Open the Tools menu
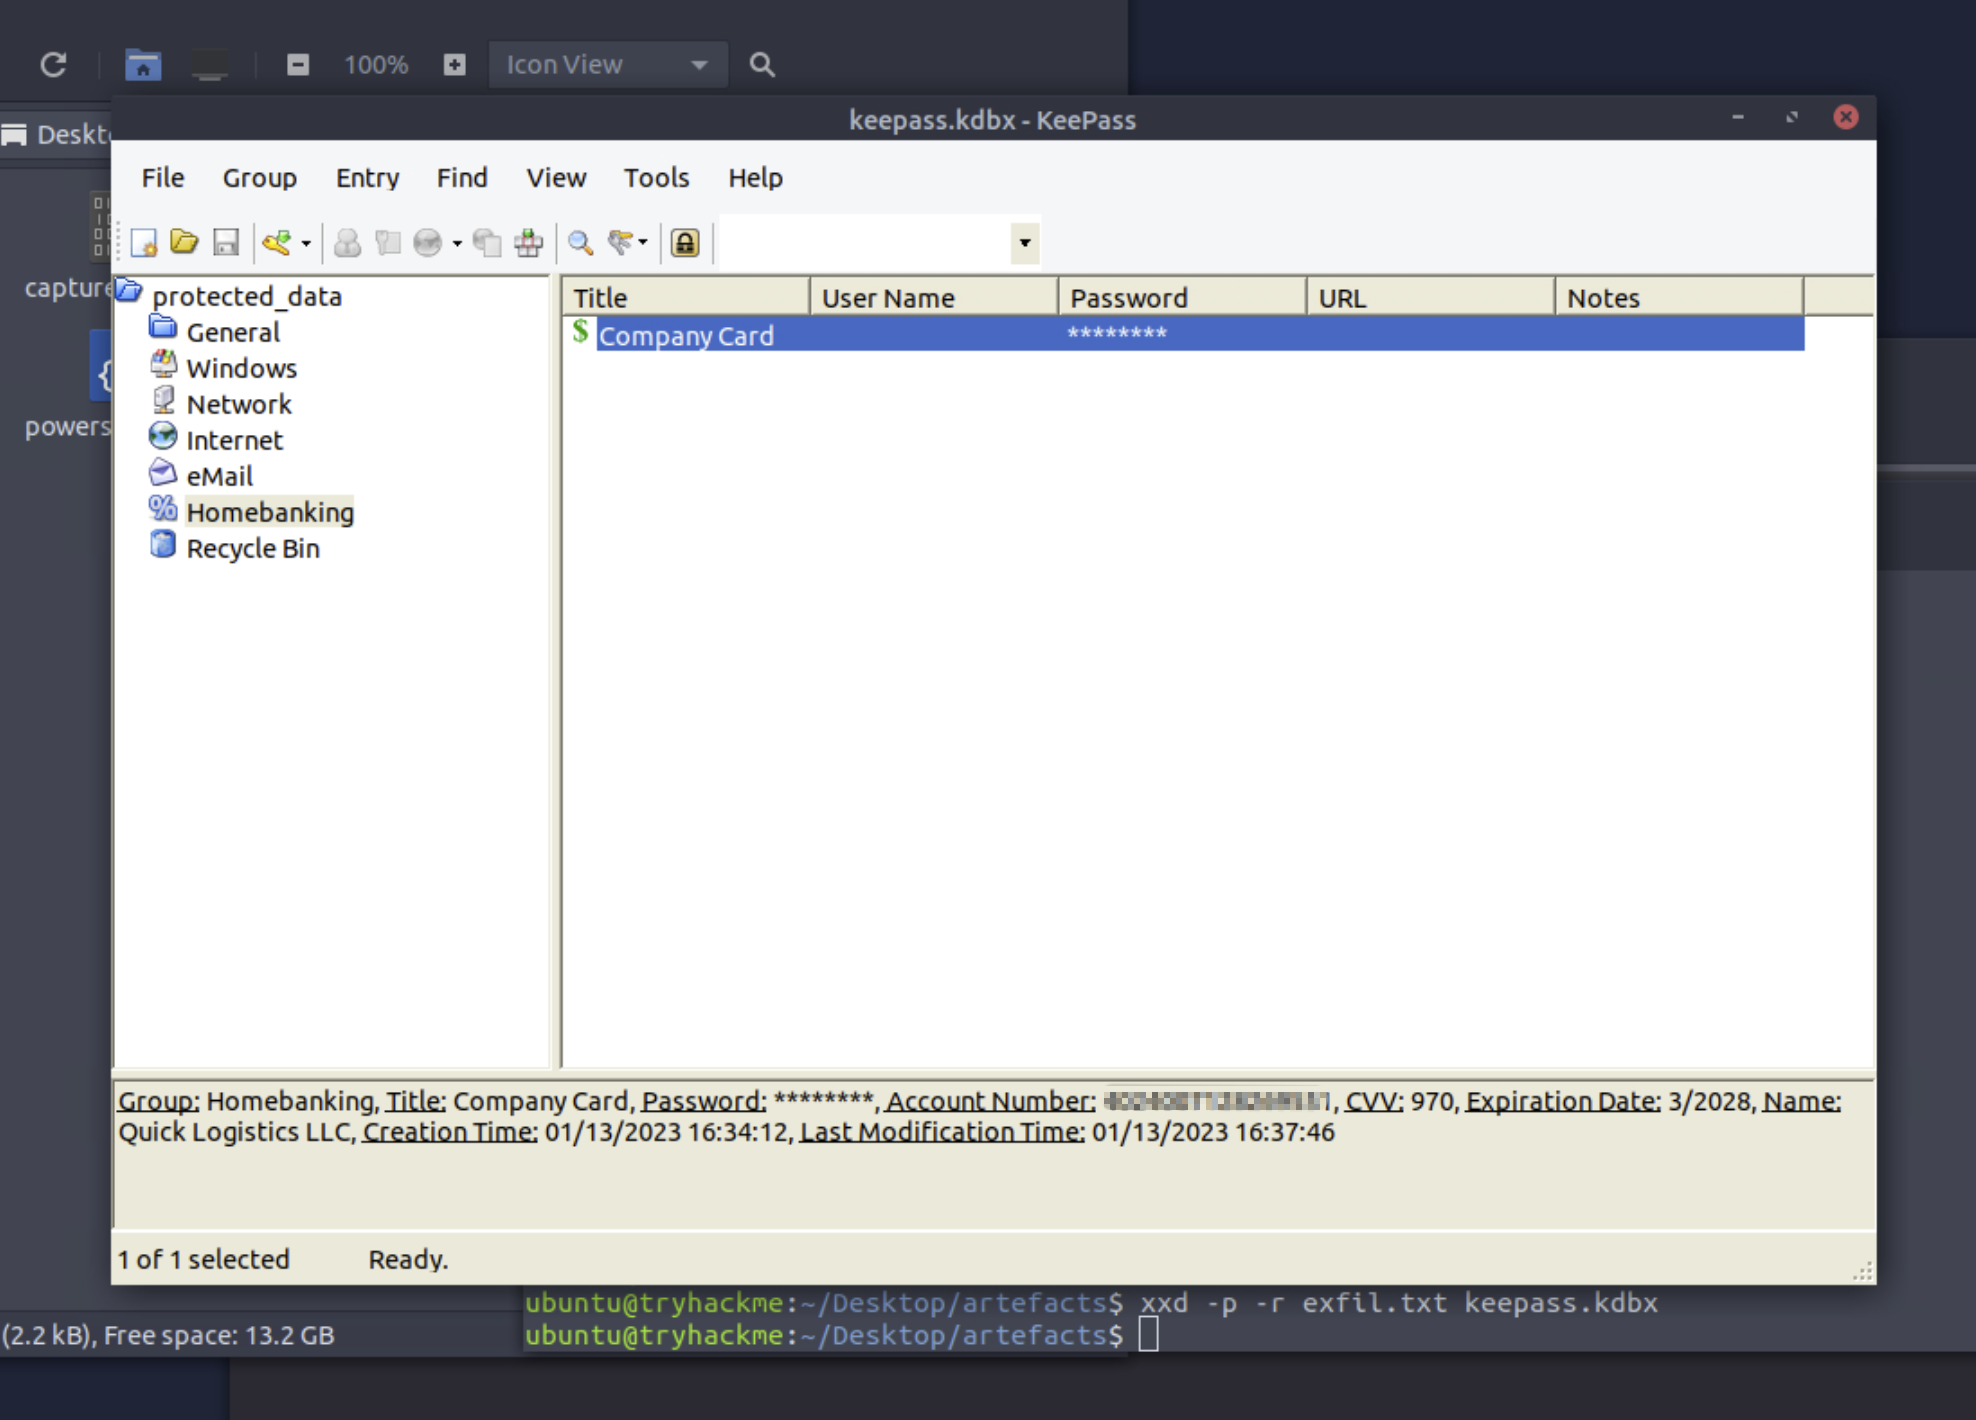This screenshot has width=1976, height=1420. [656, 178]
